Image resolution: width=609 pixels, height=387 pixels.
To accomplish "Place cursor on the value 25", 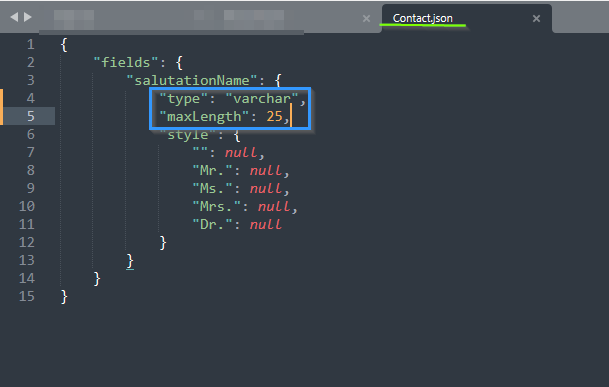I will pyautogui.click(x=274, y=116).
